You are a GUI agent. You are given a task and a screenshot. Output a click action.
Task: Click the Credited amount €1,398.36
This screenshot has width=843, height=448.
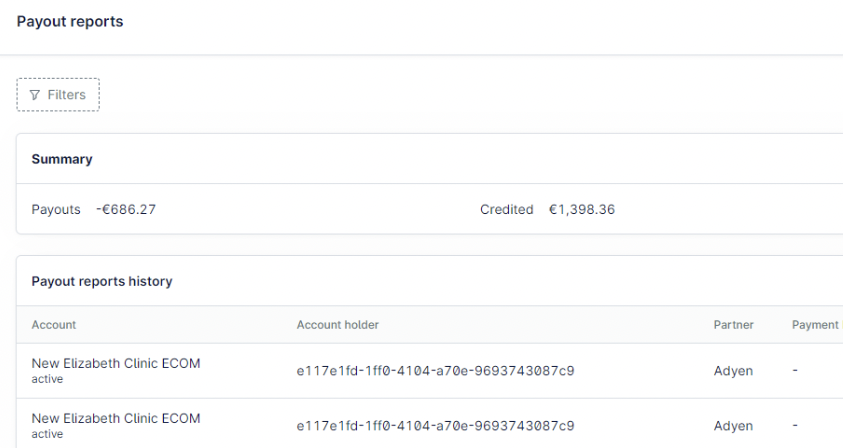tap(582, 209)
